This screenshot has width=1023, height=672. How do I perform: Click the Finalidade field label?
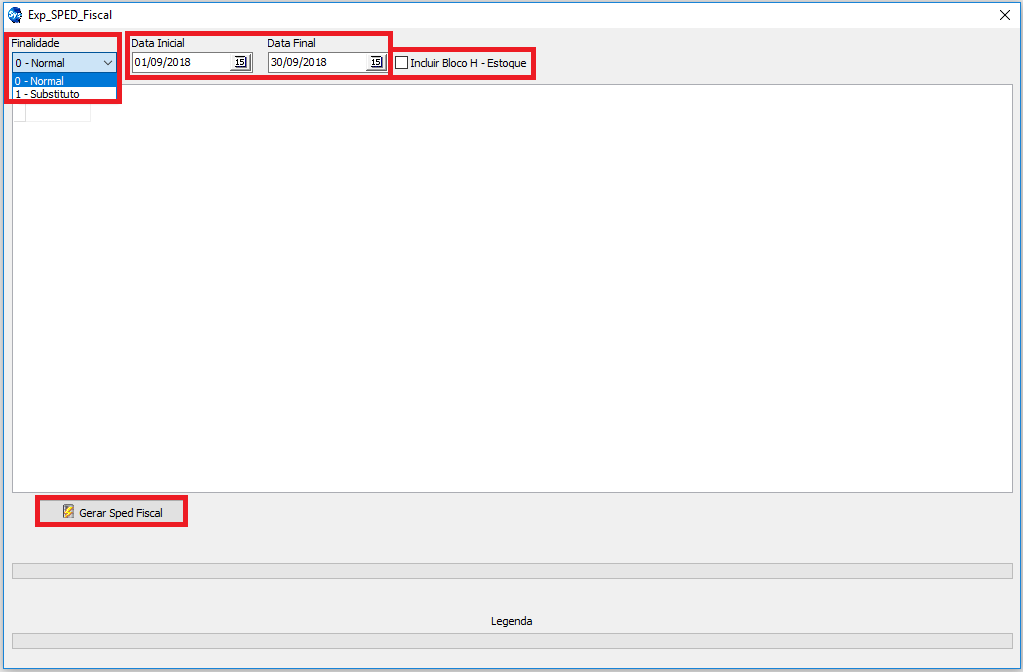(x=36, y=43)
